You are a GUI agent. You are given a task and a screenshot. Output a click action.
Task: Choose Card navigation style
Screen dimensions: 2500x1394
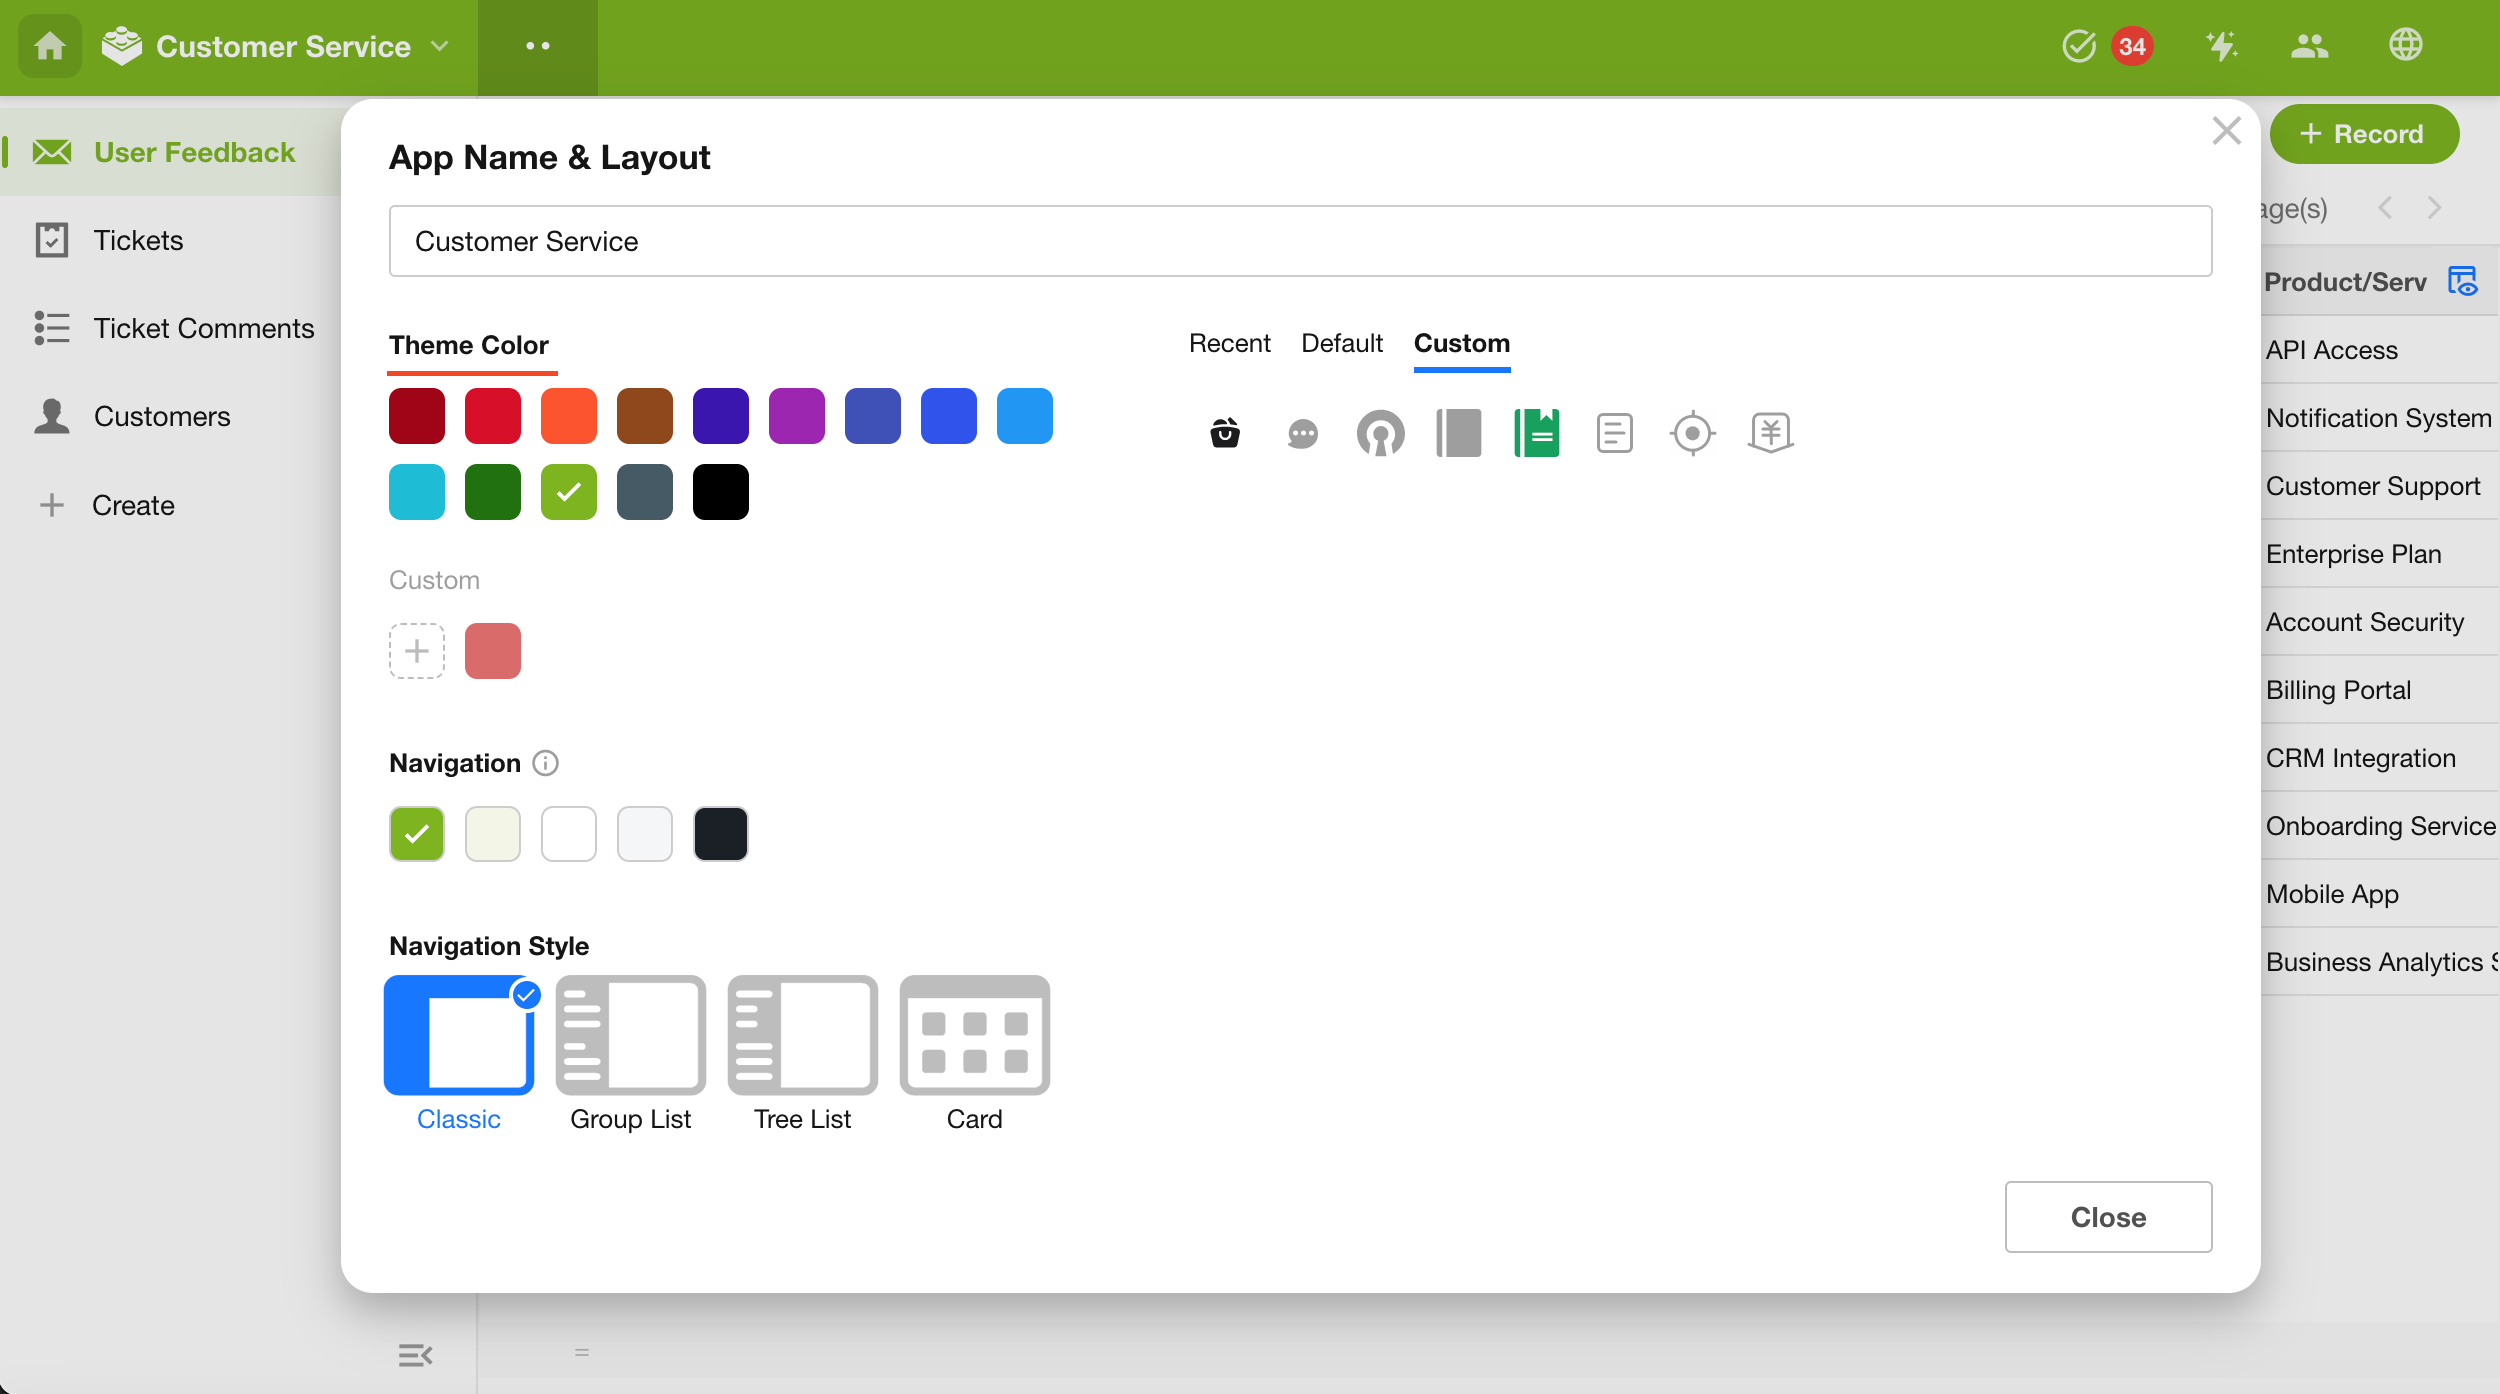[974, 1036]
